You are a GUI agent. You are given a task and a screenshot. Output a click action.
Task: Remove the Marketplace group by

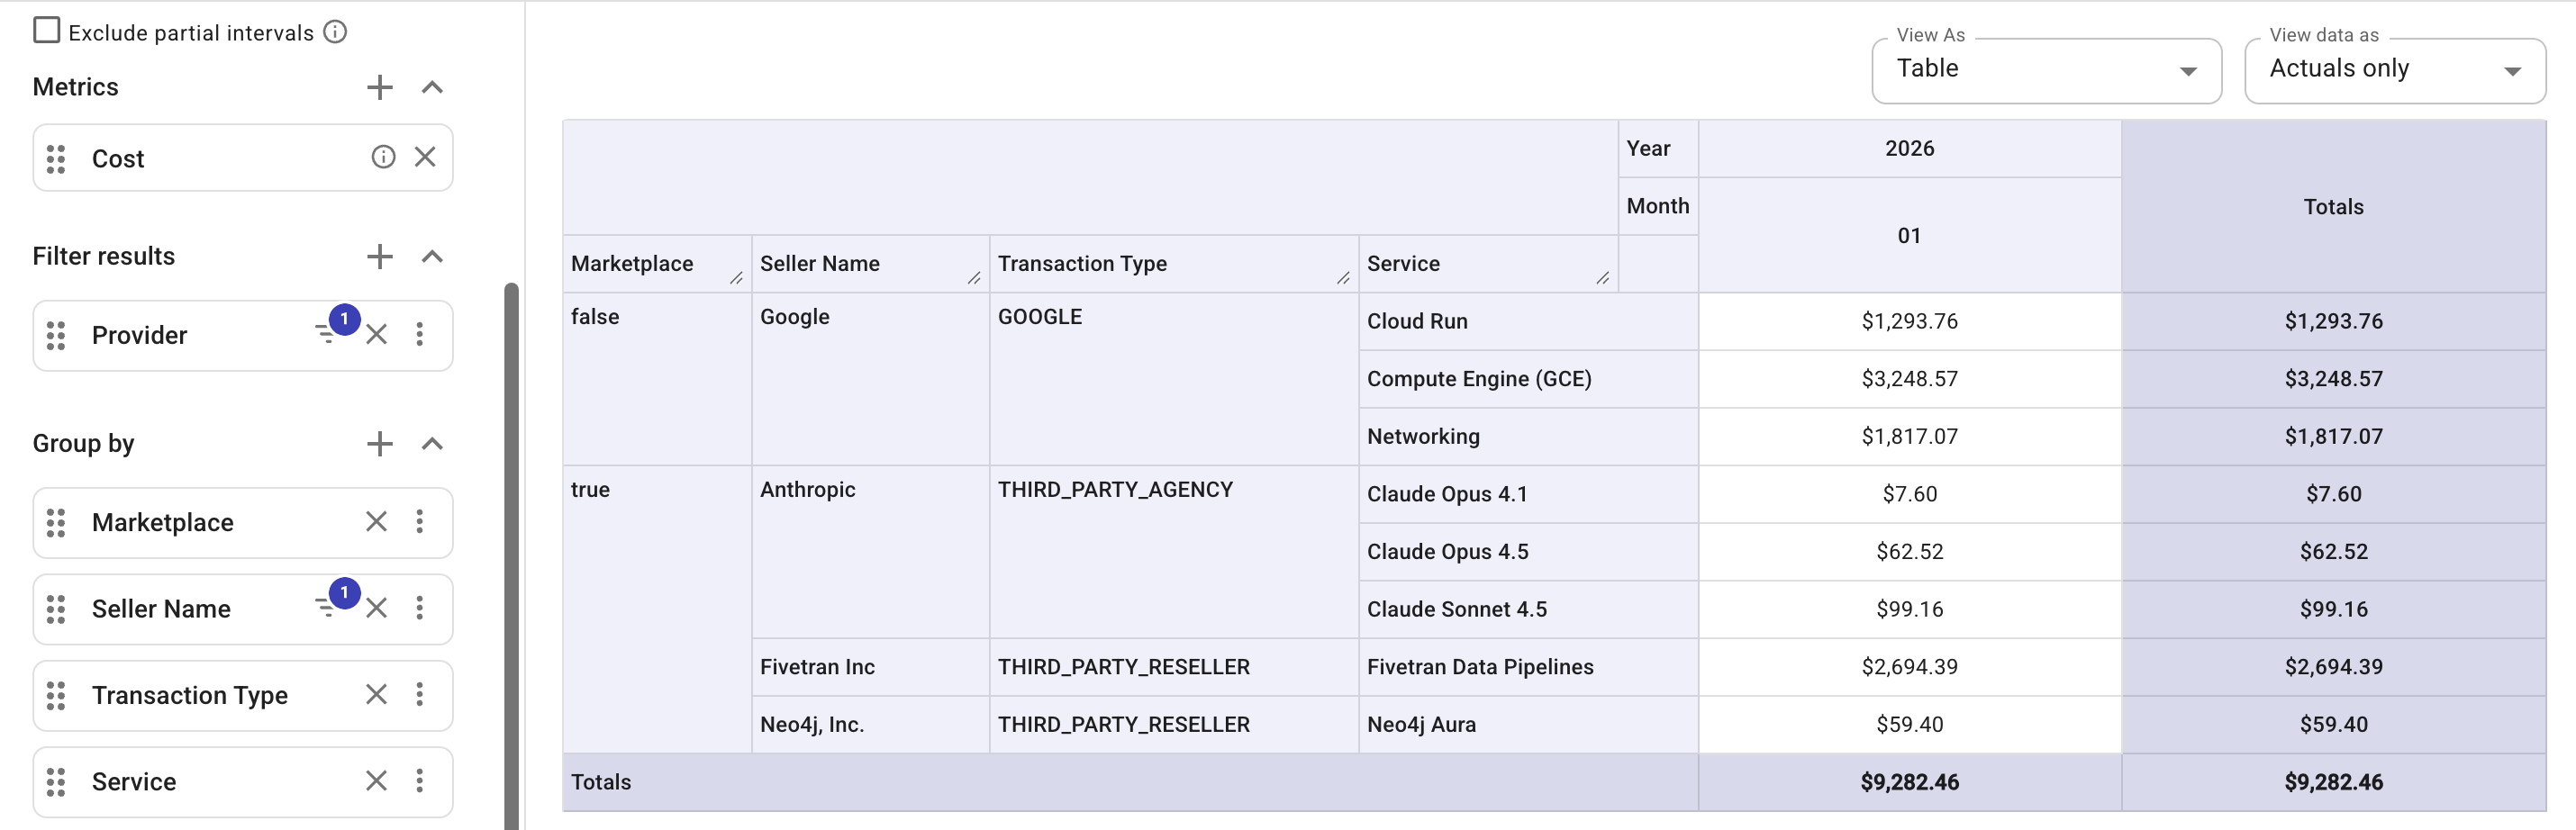(x=376, y=522)
